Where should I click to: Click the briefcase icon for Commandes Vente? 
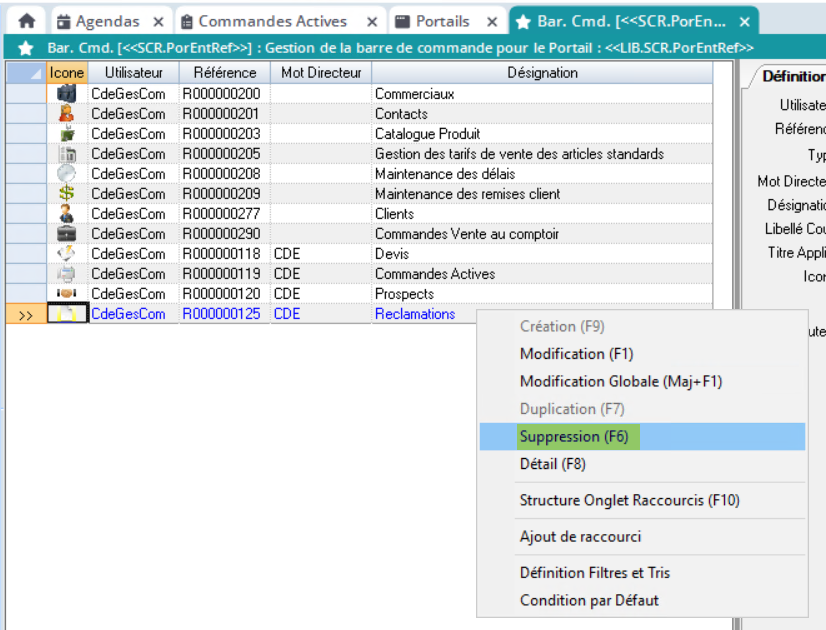67,234
